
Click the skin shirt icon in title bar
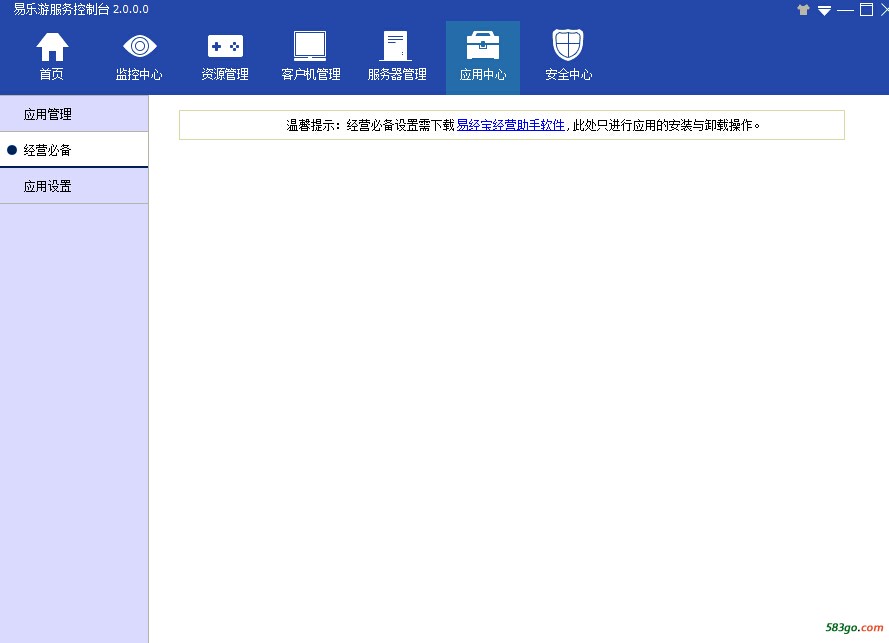coord(803,10)
